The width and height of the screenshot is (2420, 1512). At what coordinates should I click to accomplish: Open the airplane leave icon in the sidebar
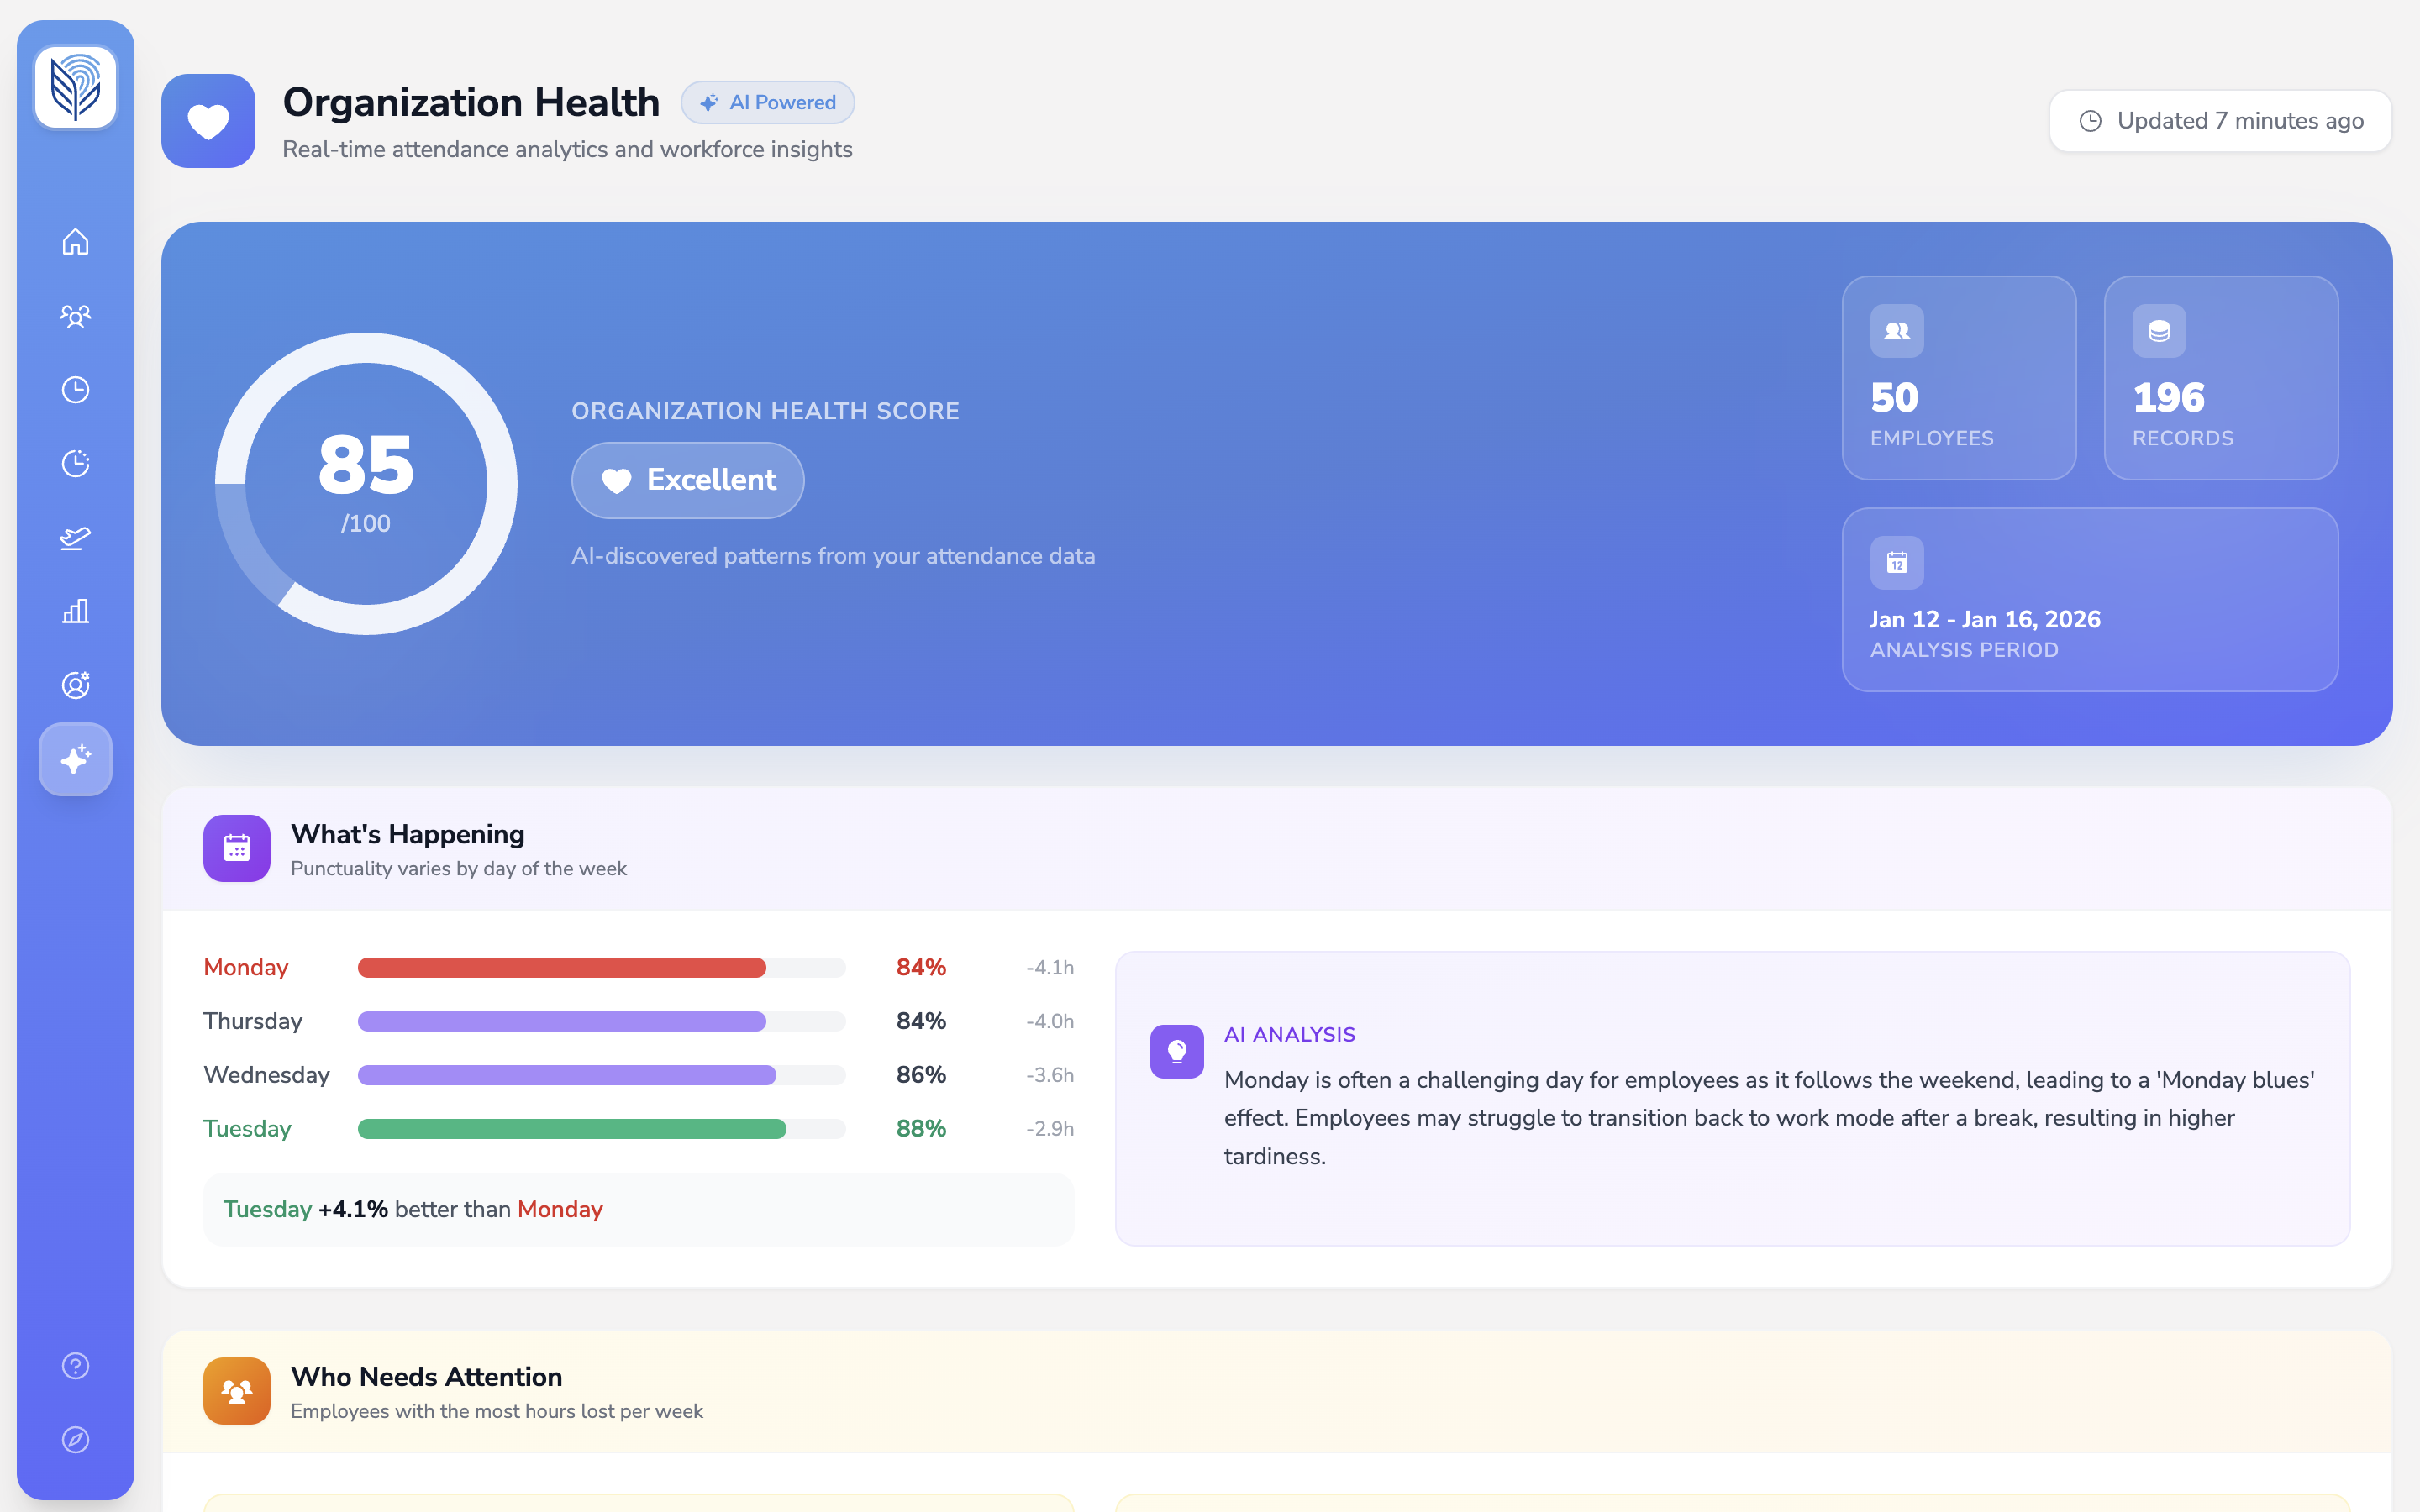click(x=76, y=538)
